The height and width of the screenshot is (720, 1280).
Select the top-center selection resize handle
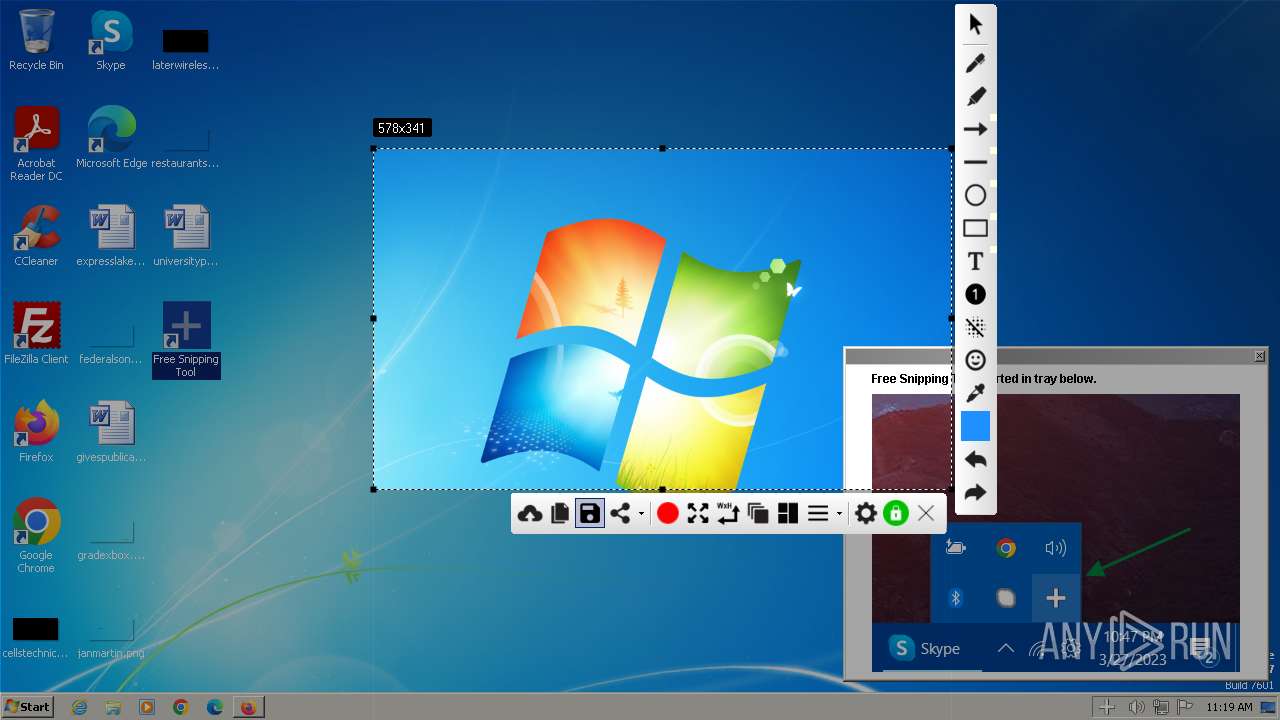click(663, 148)
